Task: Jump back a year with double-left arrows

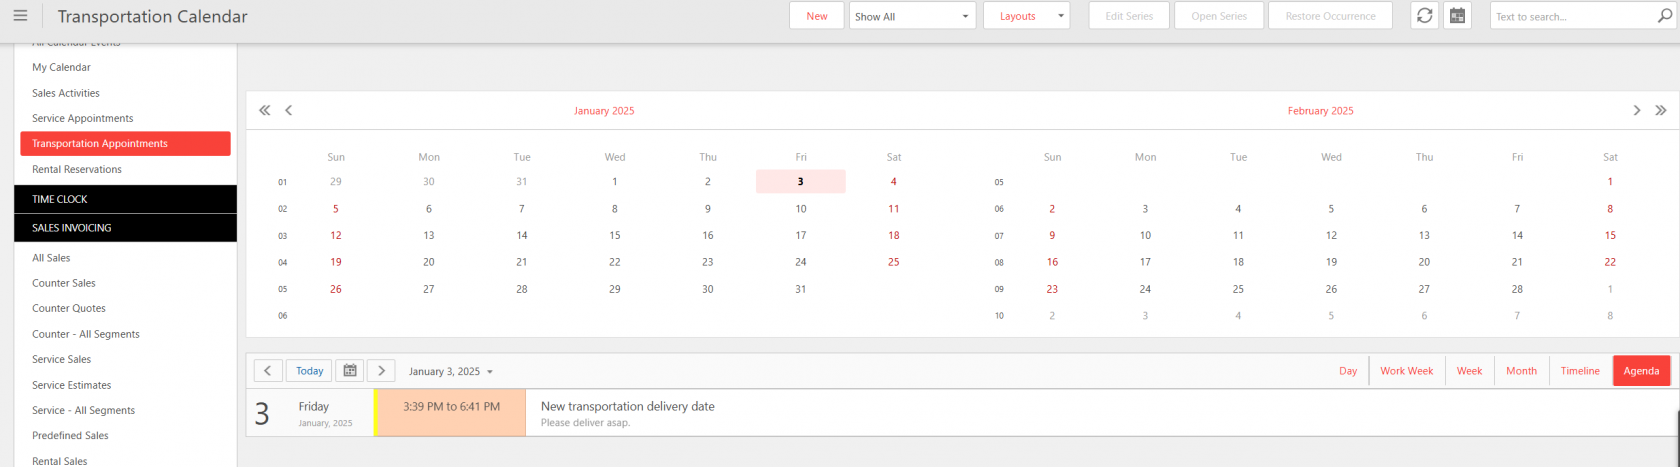Action: tap(264, 110)
